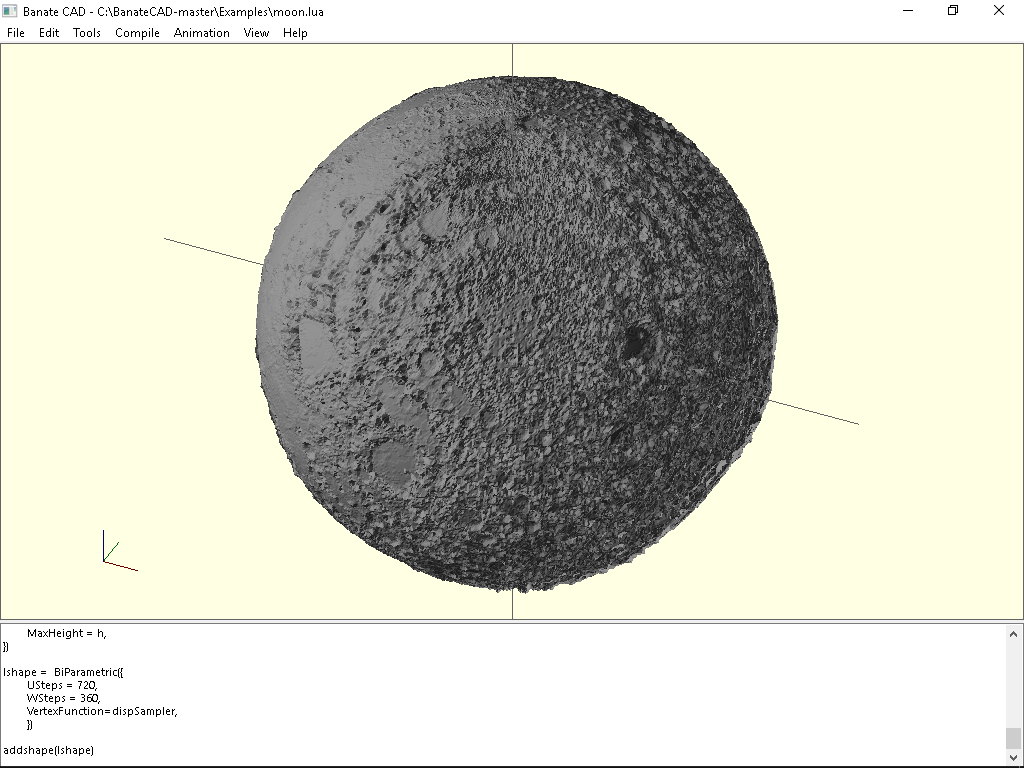Open the Compile menu
This screenshot has height=768, width=1024.
[x=136, y=32]
